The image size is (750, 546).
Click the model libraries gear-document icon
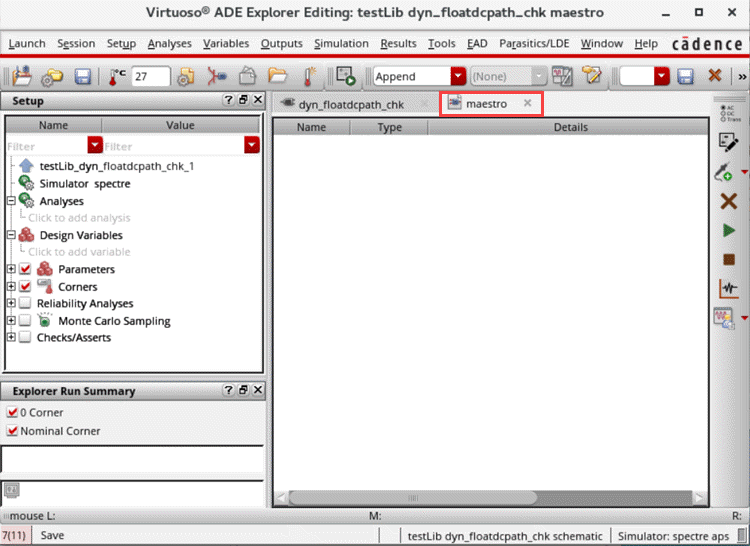(x=185, y=76)
